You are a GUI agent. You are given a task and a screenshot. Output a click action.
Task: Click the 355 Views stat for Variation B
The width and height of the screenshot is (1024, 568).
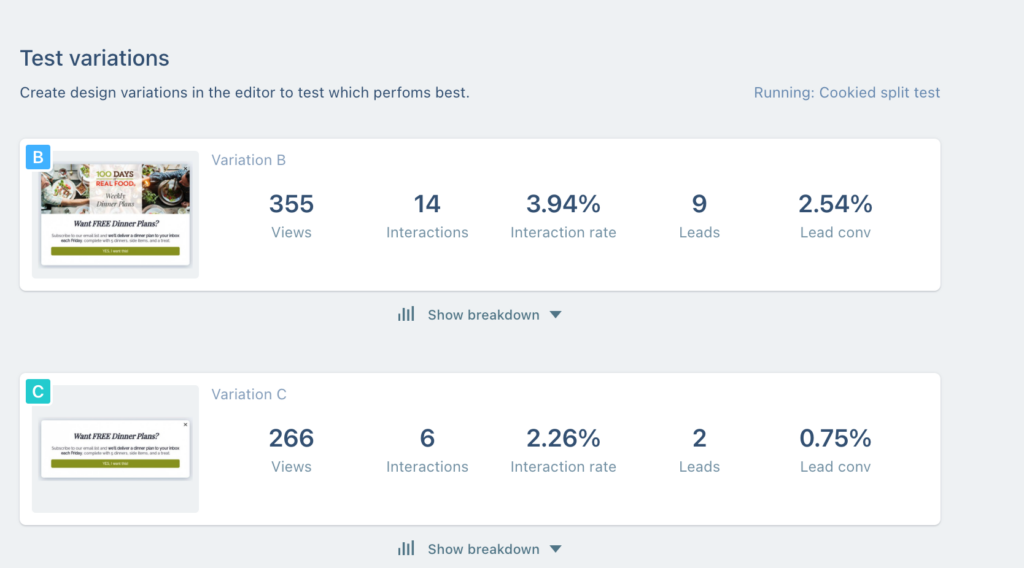click(x=291, y=205)
